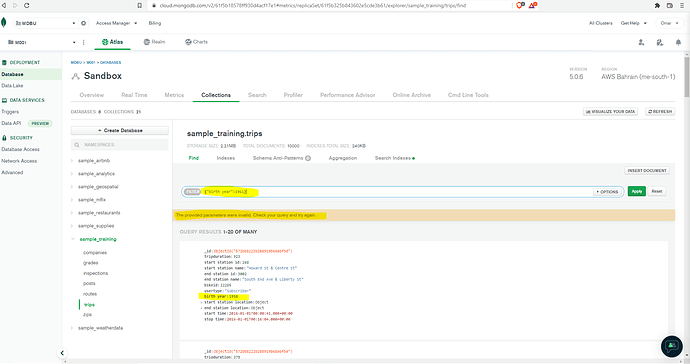The image size is (690, 364).
Task: Open Triggers in sidebar
Action: 10,112
